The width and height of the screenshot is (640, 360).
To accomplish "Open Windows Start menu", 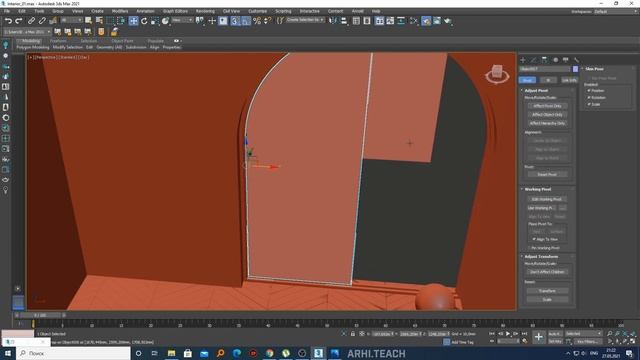I will [7, 353].
